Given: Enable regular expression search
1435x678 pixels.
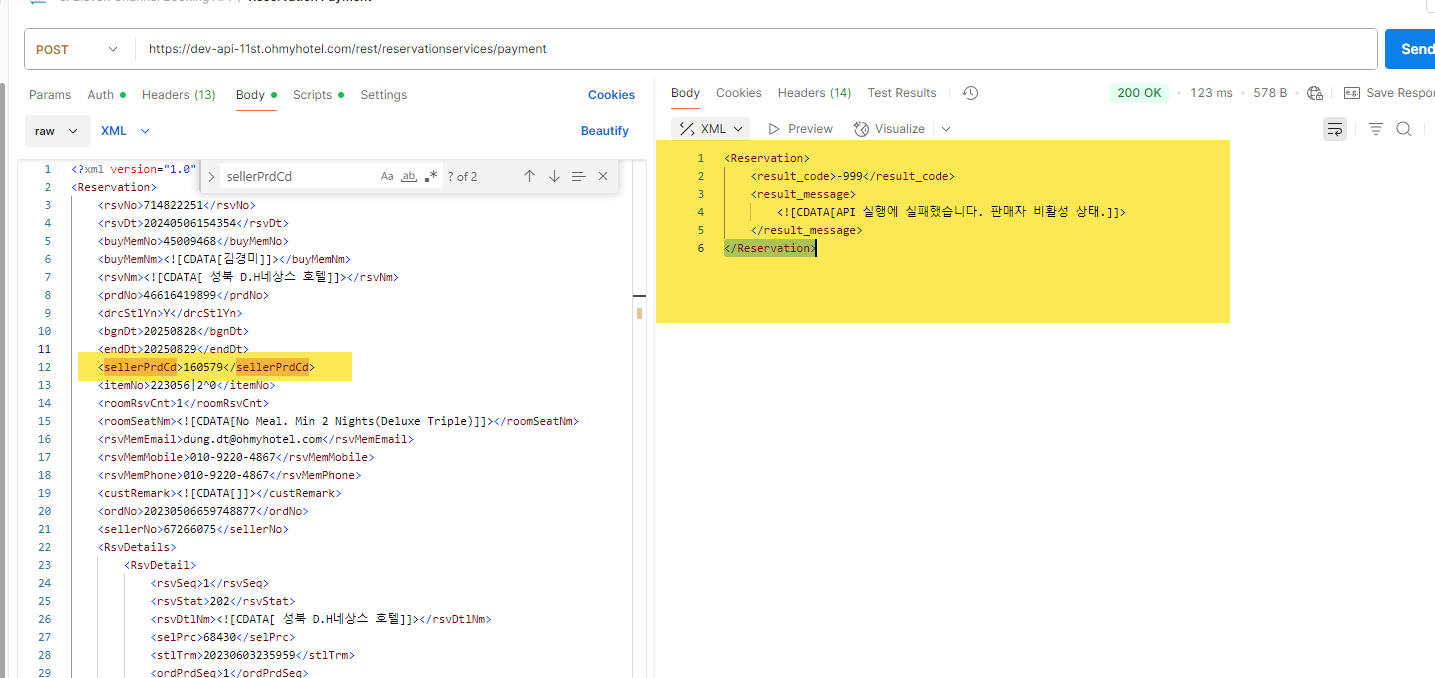Looking at the screenshot, I should [x=431, y=176].
